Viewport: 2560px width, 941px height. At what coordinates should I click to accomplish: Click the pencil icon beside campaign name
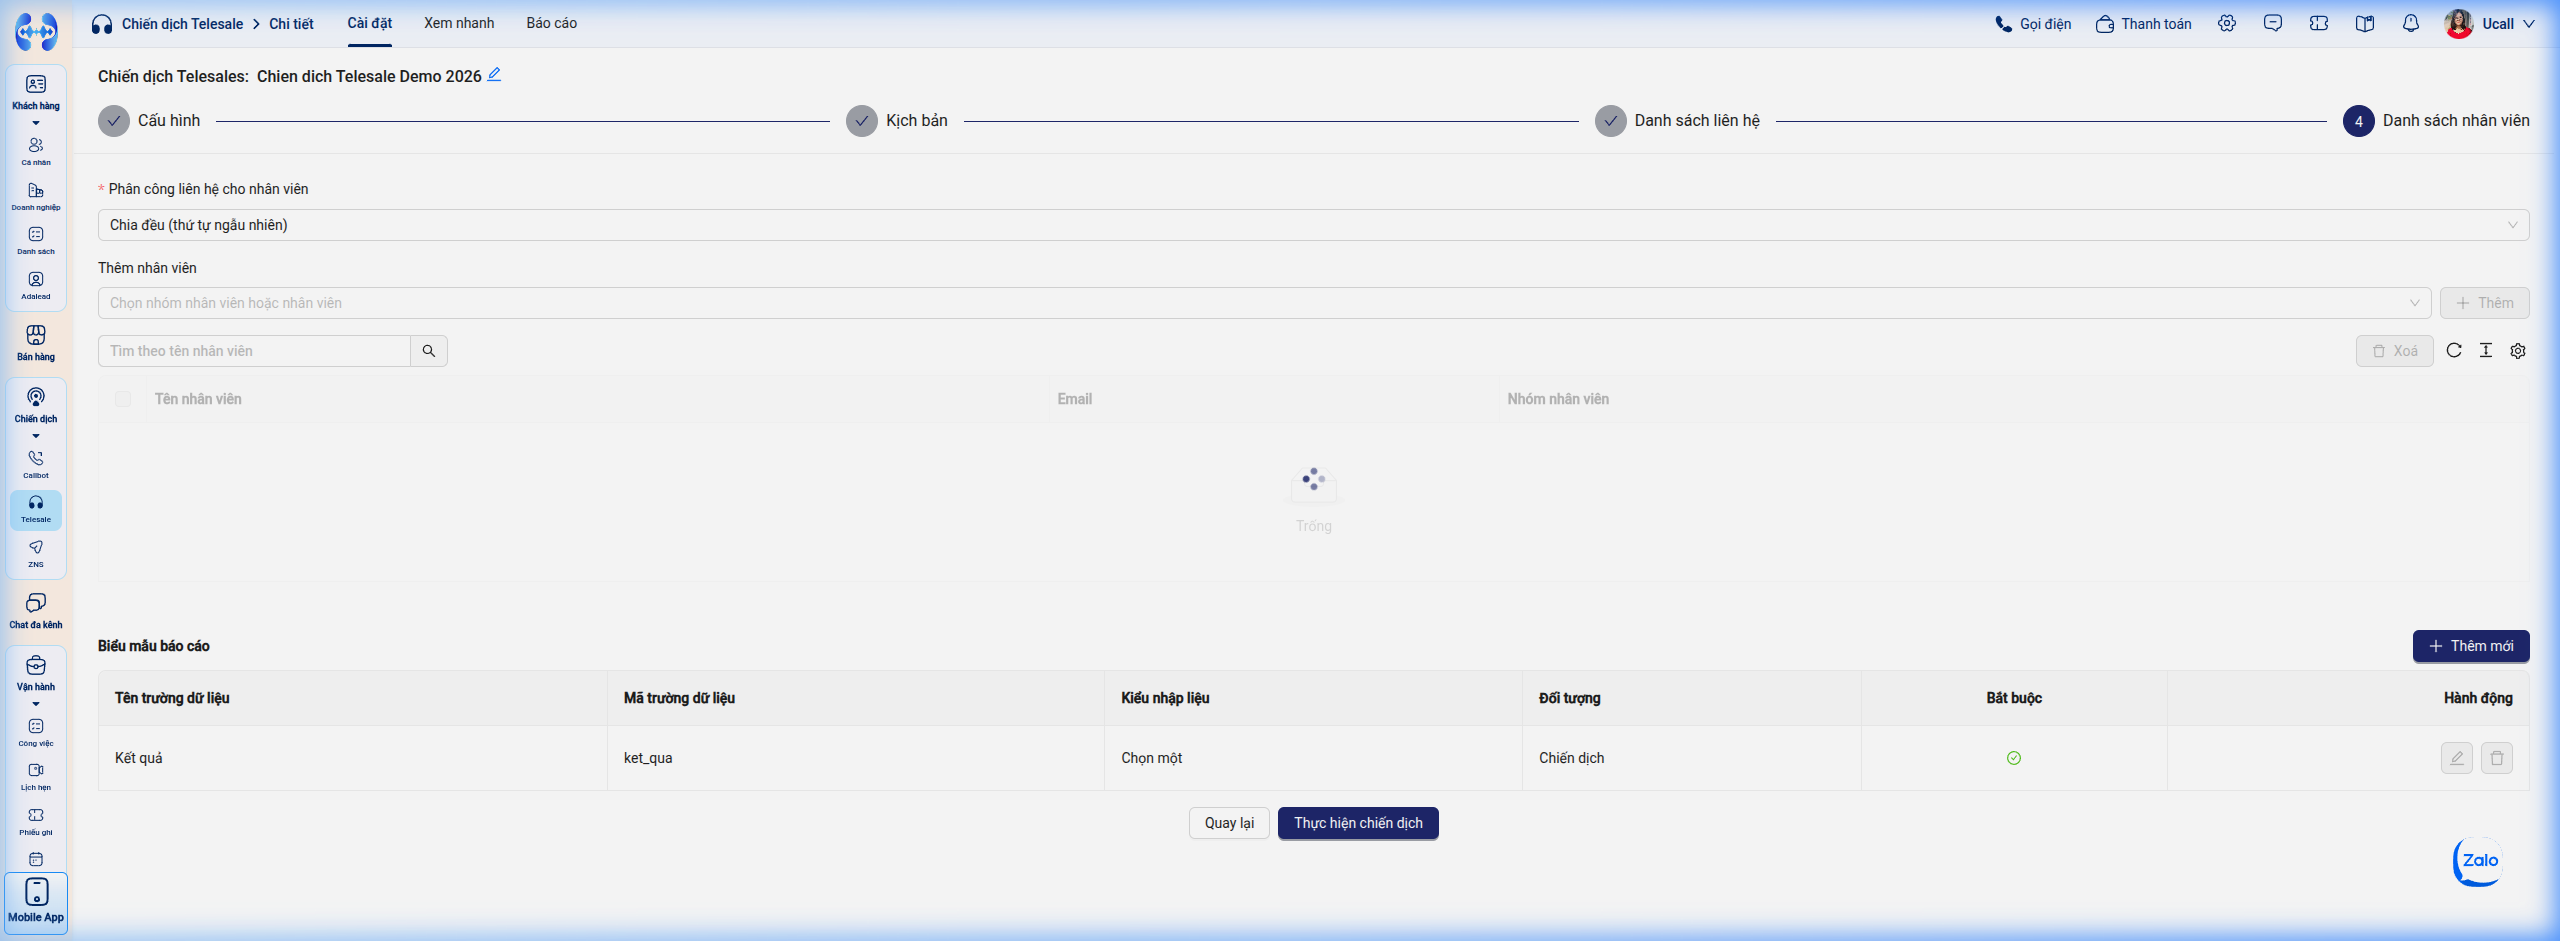pyautogui.click(x=494, y=75)
